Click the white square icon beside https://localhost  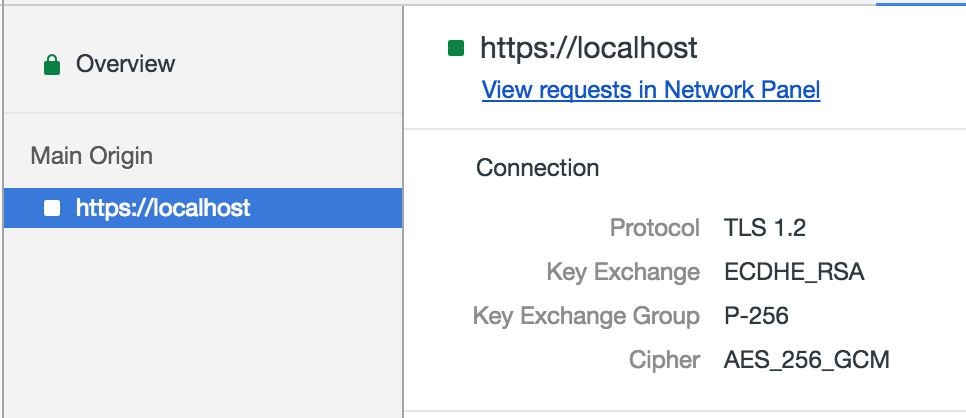click(52, 208)
